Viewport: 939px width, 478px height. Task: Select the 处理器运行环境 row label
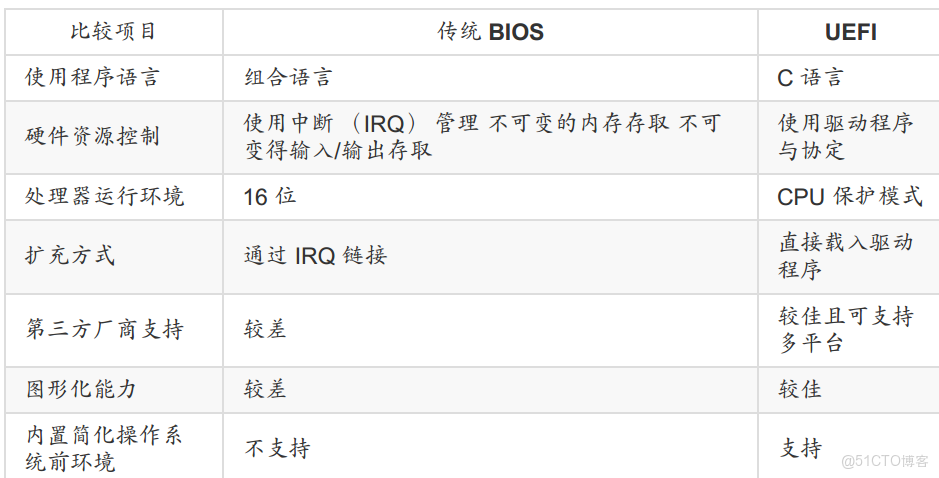pos(105,196)
